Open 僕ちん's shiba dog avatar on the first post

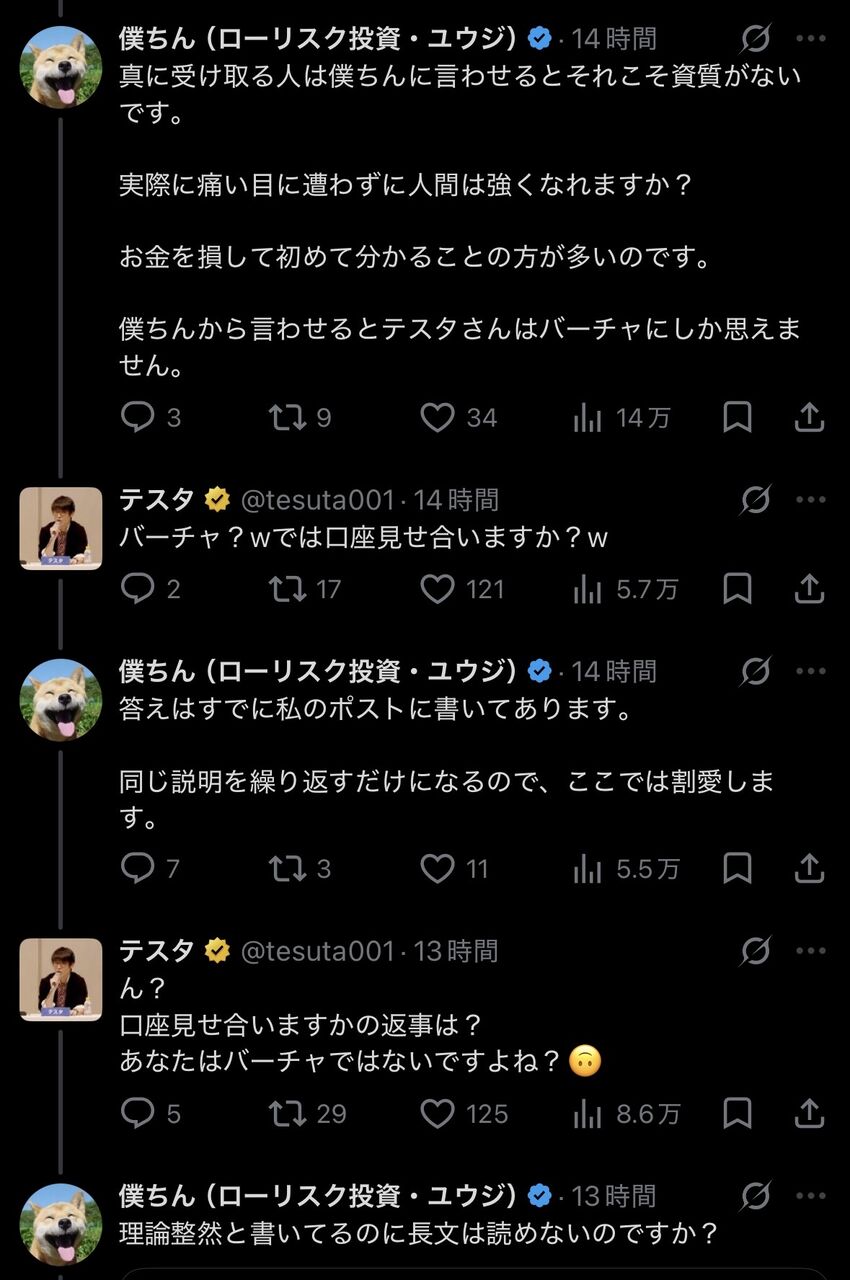point(61,67)
